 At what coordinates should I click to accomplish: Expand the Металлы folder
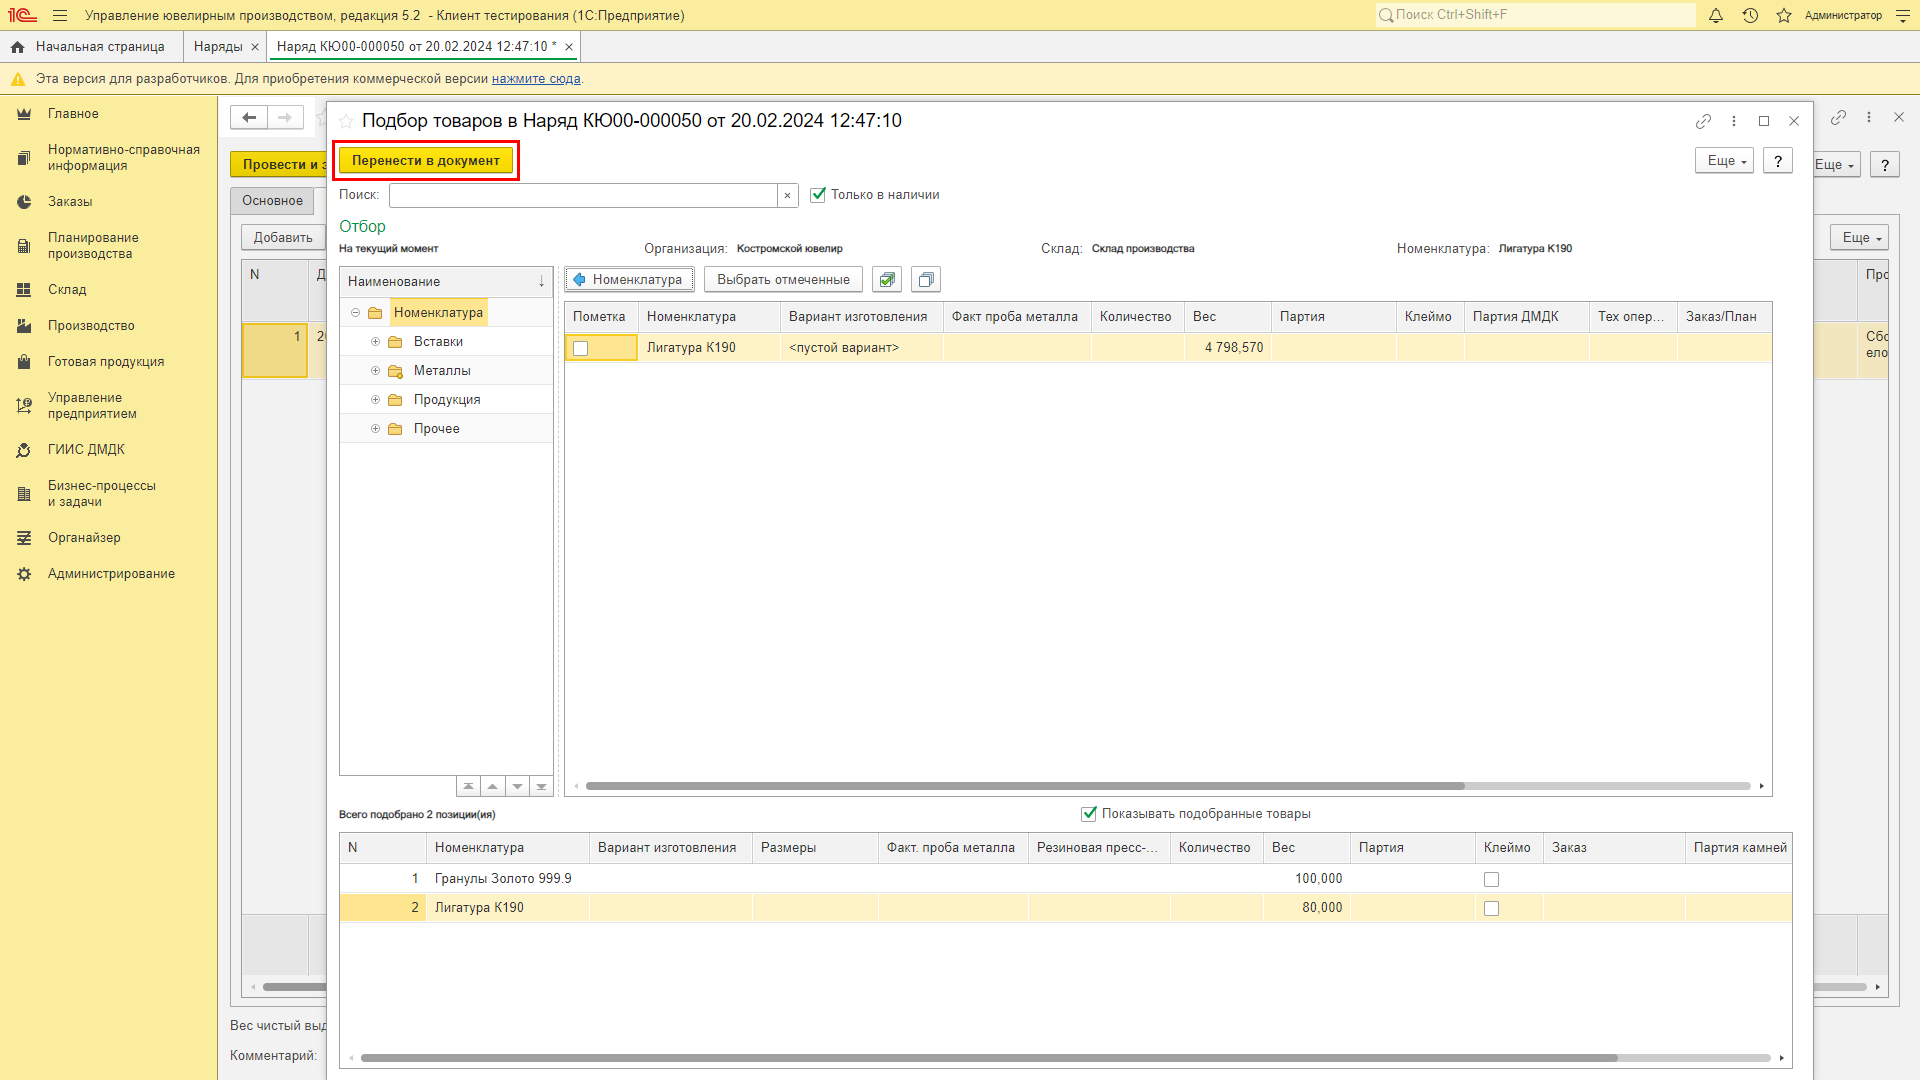click(376, 371)
